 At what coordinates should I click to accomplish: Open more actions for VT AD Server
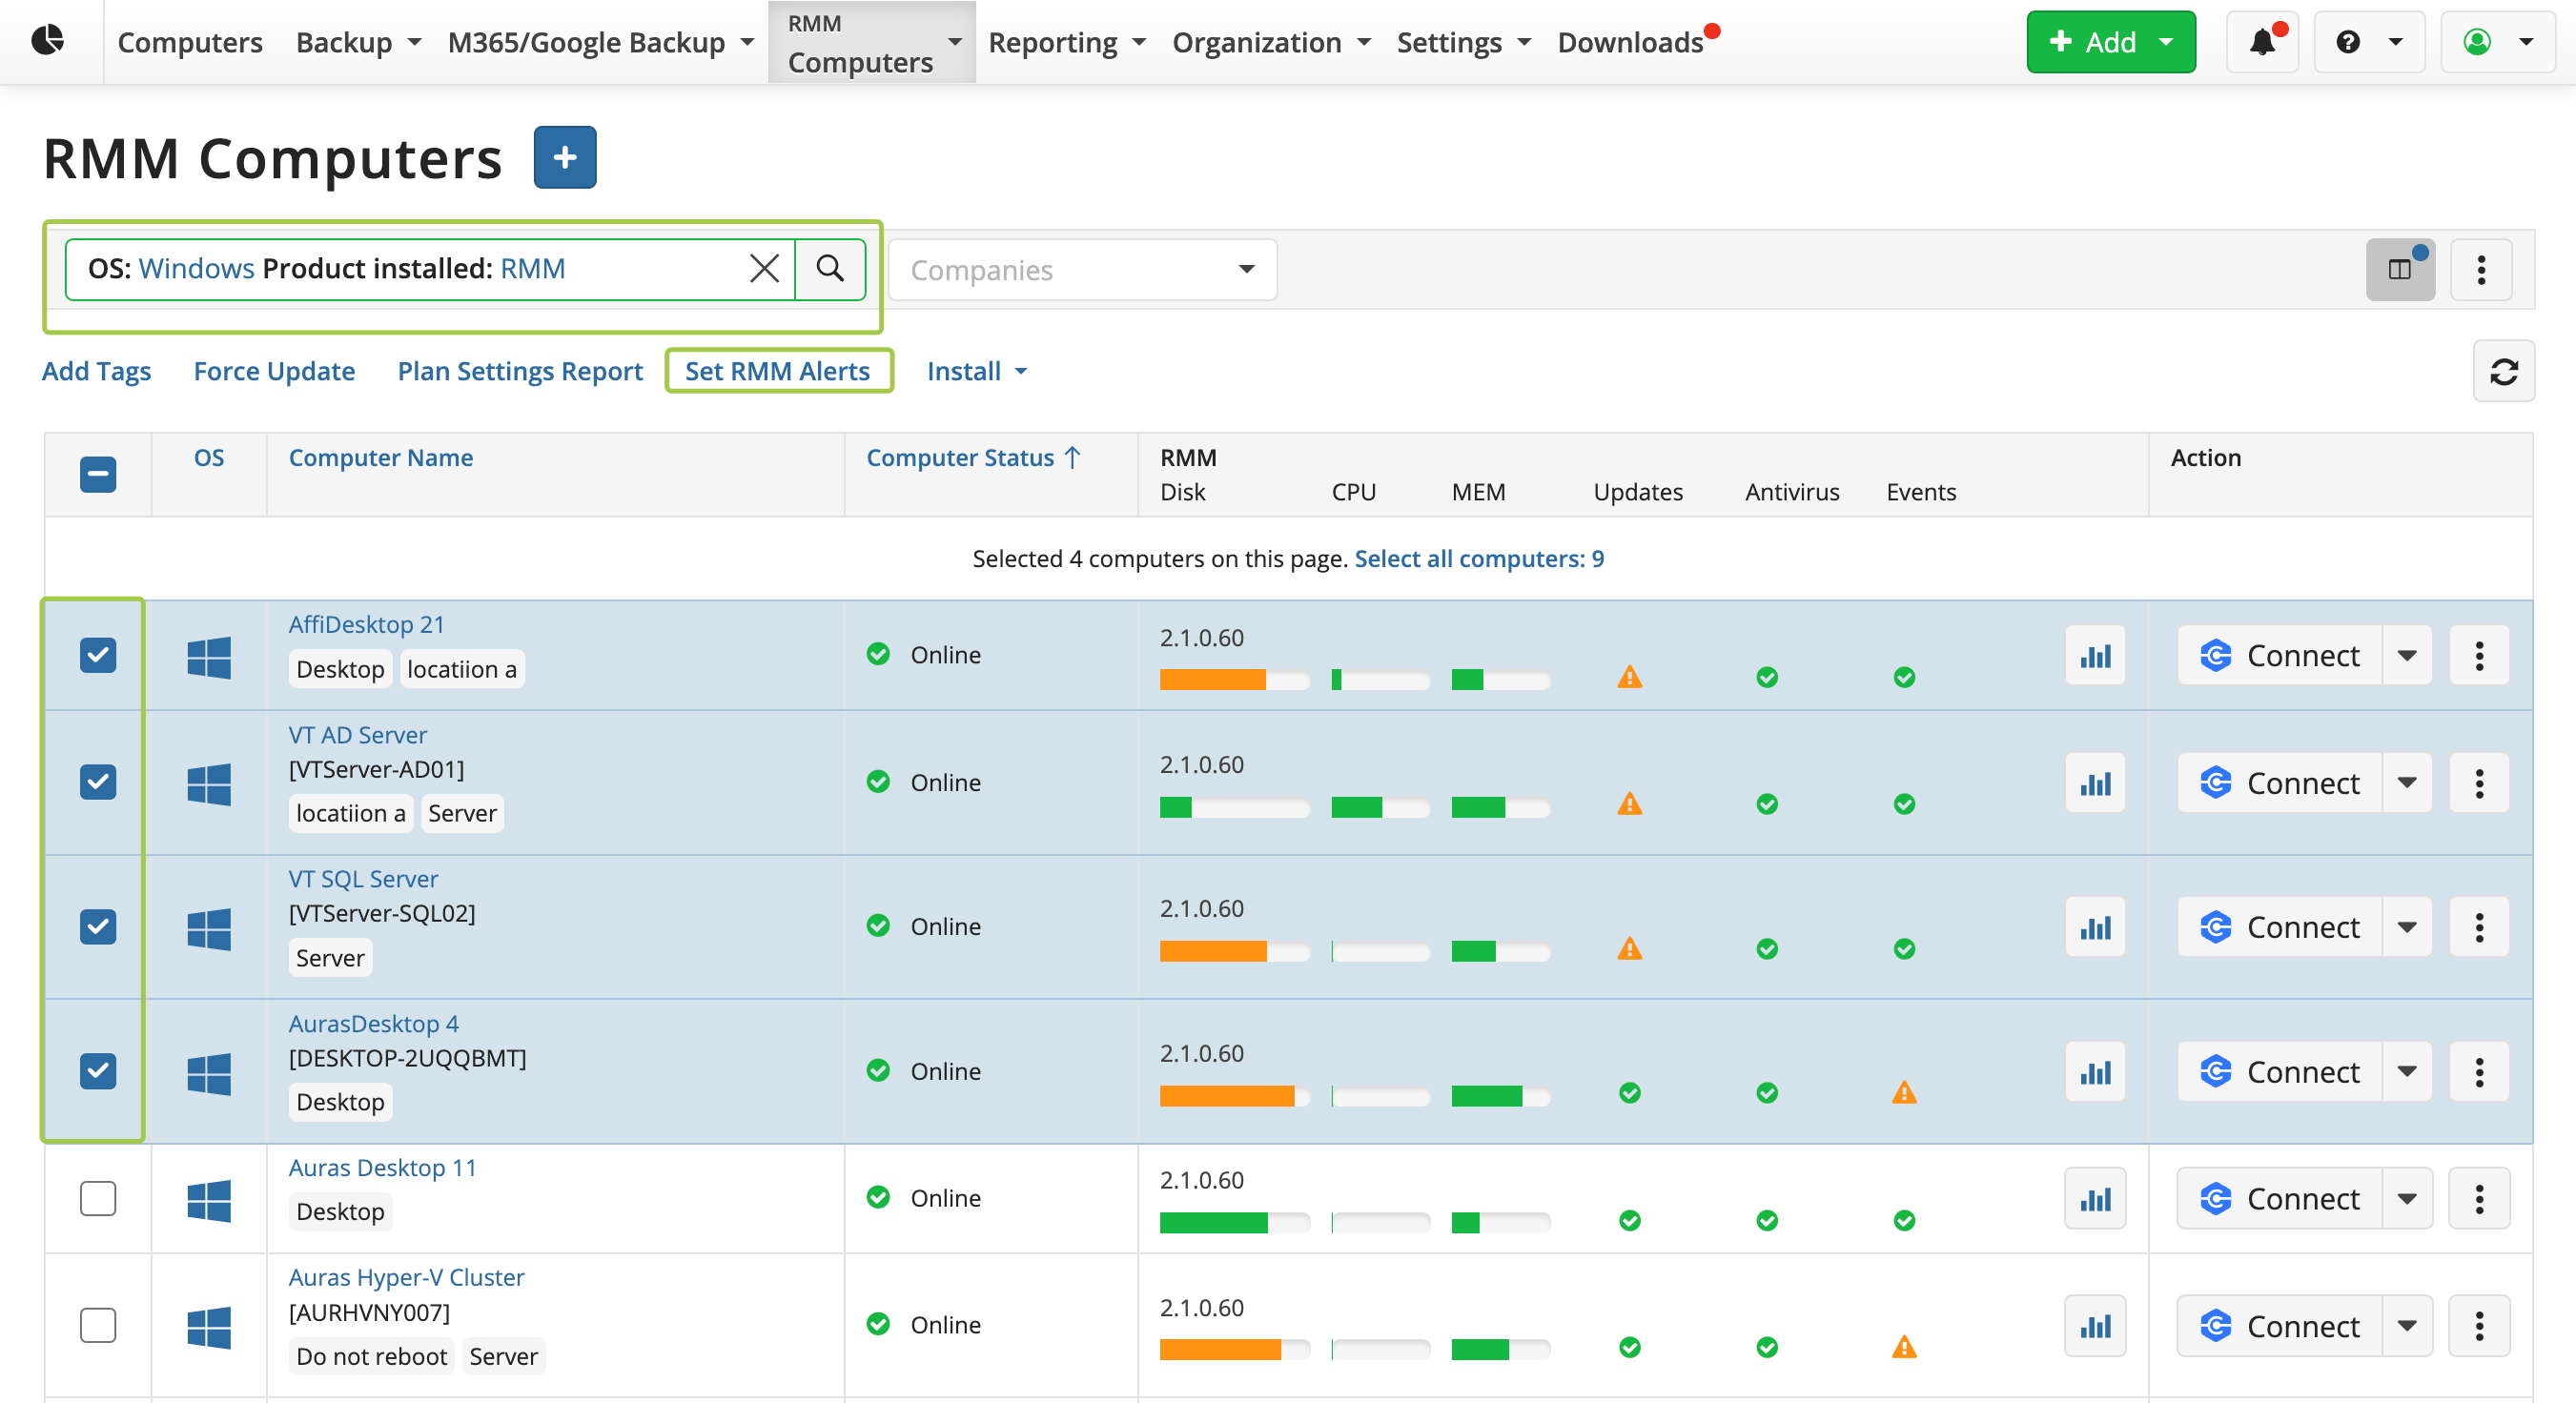coord(2479,783)
